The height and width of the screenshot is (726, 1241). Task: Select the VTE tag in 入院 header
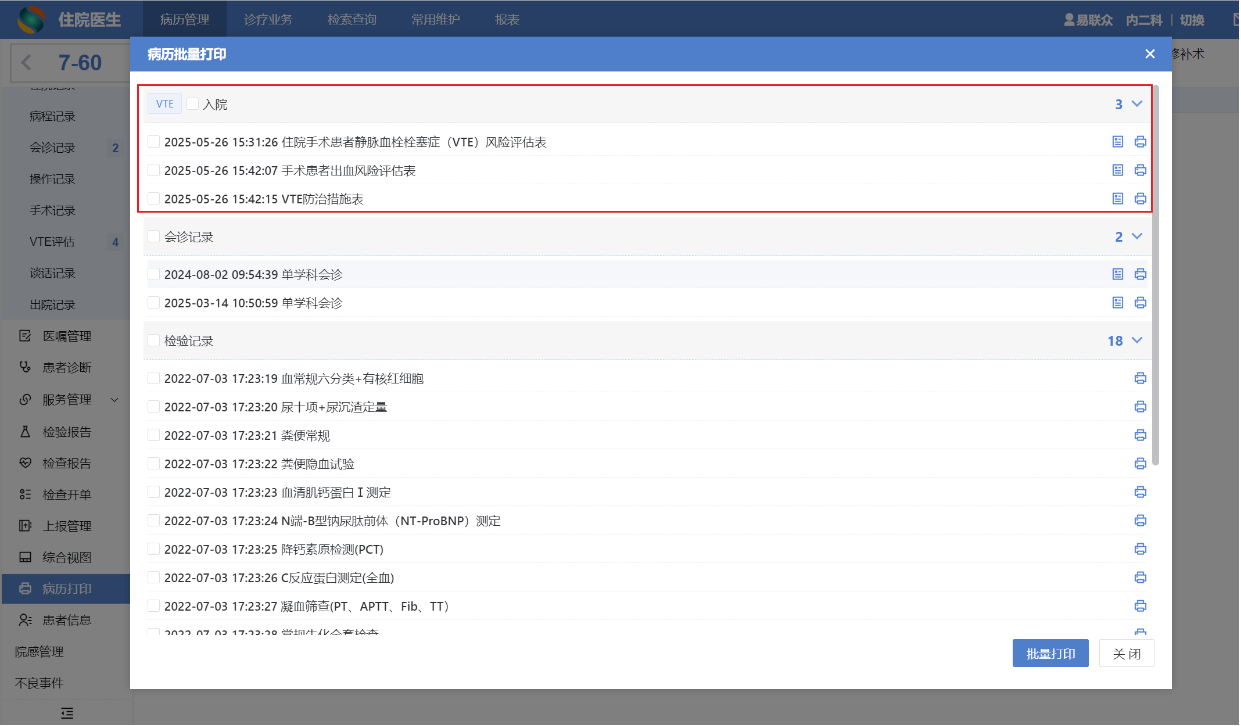[x=164, y=103]
